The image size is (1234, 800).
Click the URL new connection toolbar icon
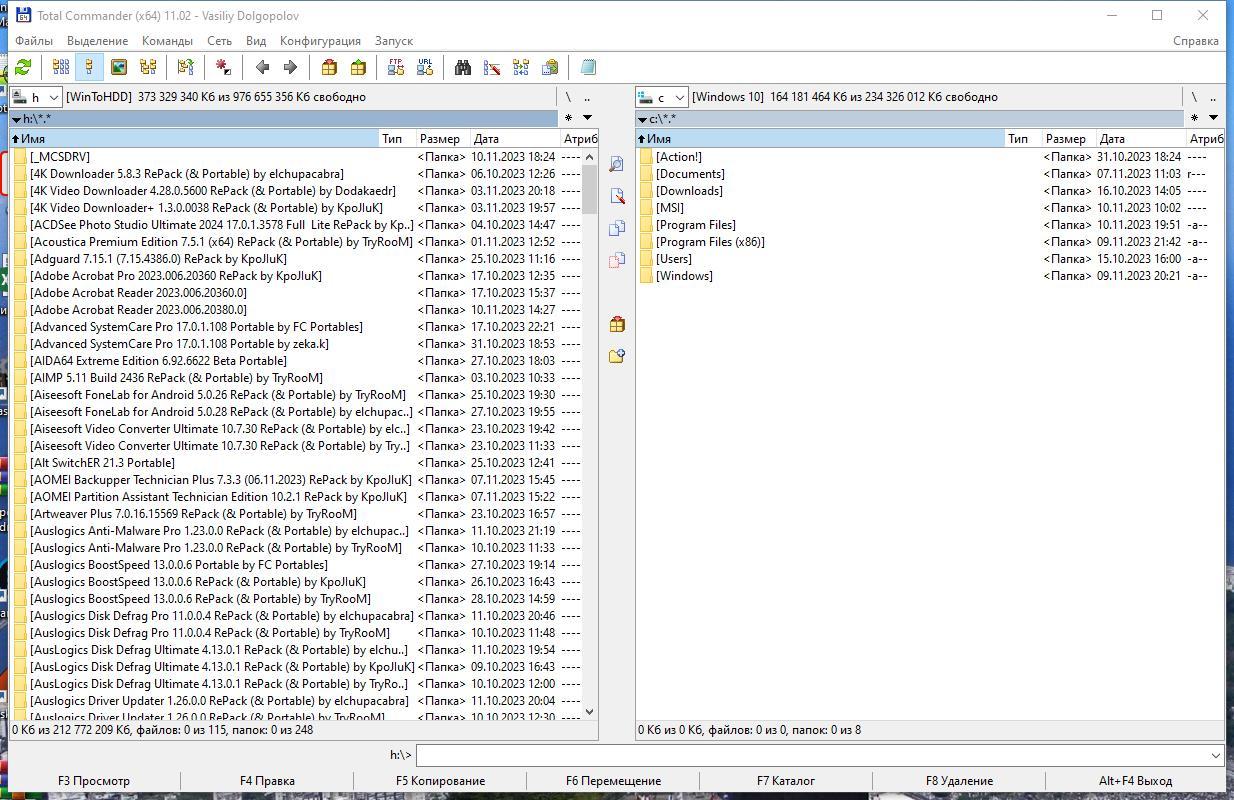click(x=425, y=67)
